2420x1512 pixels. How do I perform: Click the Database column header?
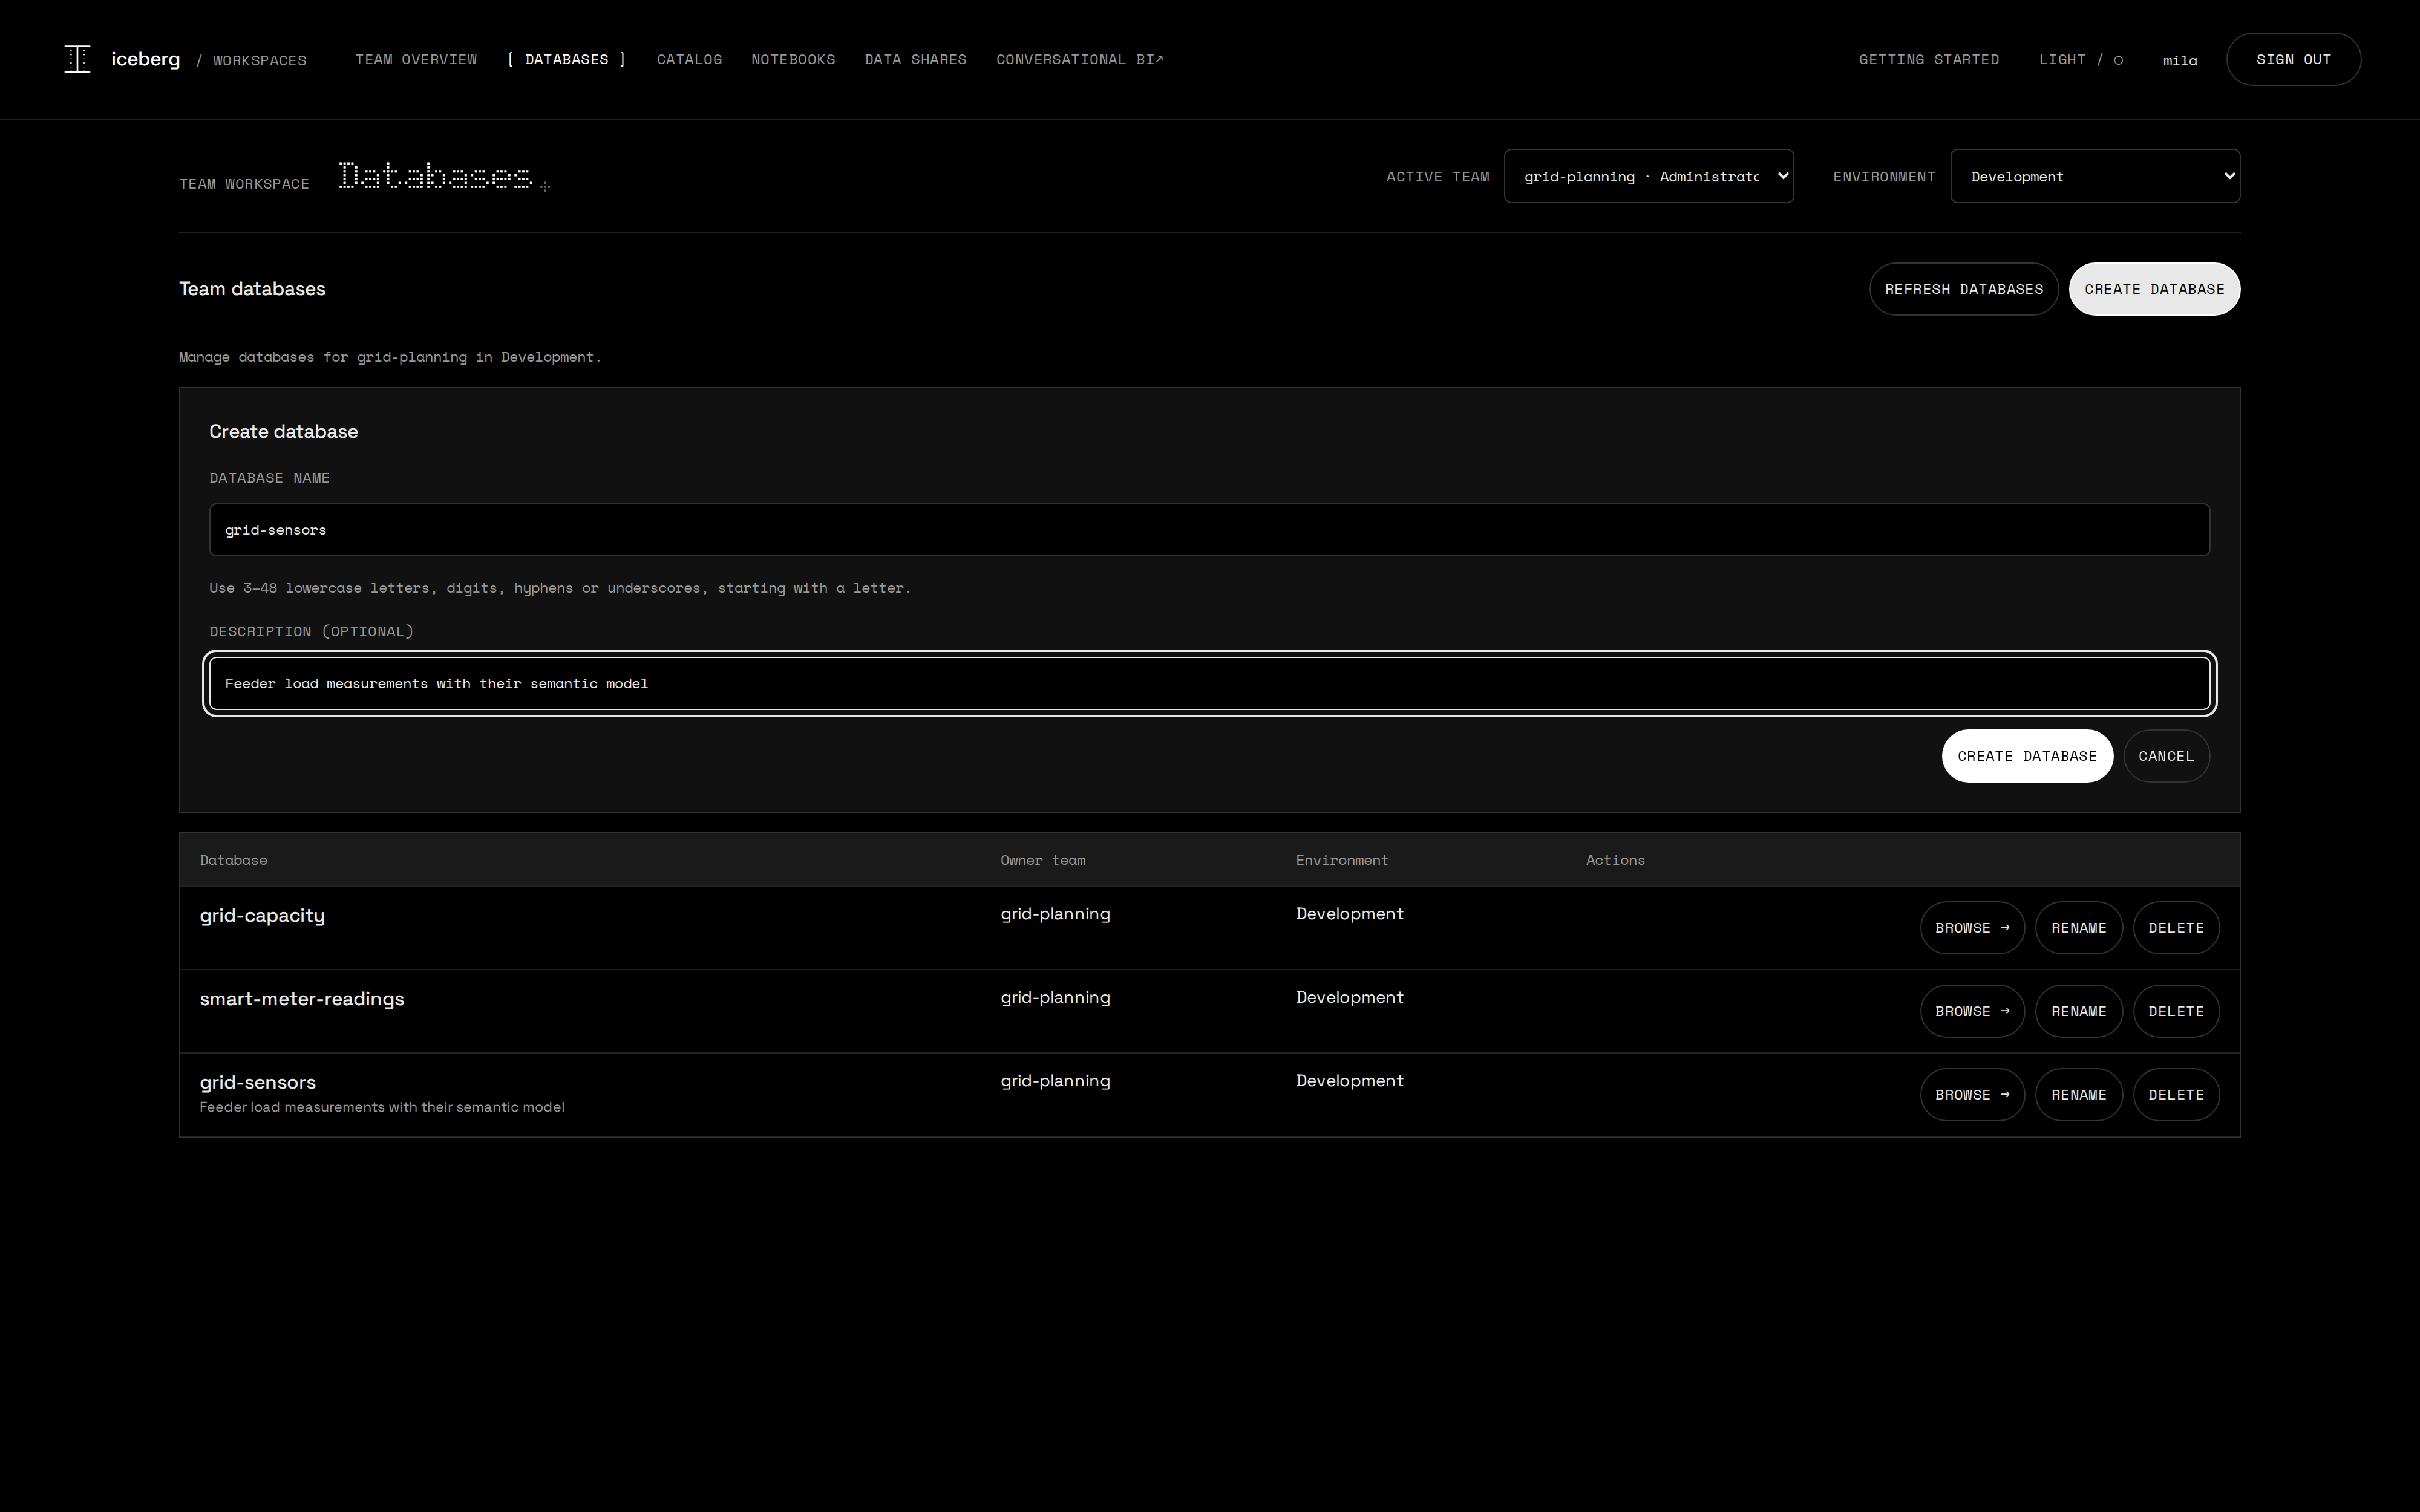(x=233, y=860)
